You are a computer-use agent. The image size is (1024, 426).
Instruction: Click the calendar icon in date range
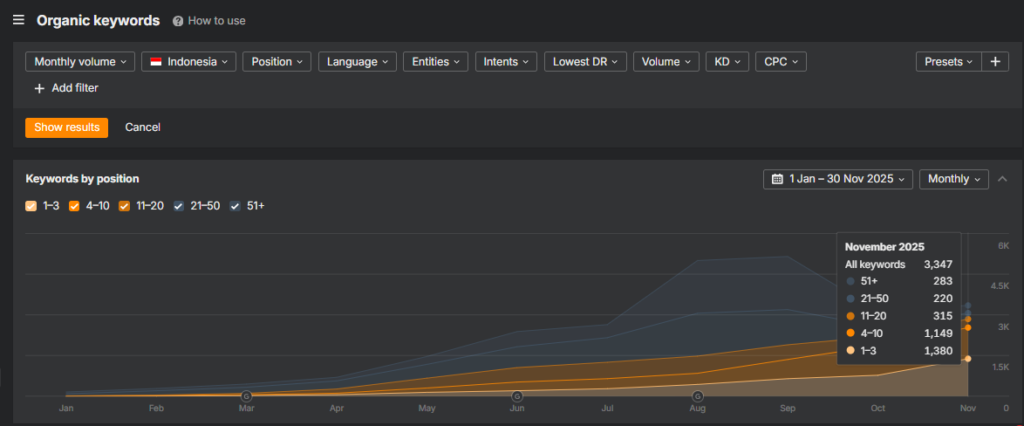click(x=777, y=179)
